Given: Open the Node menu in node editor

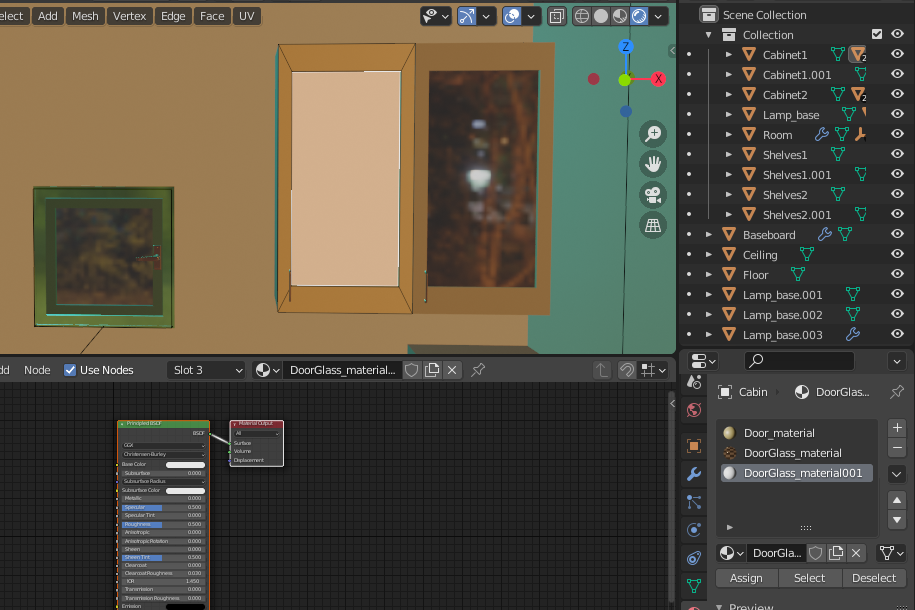Looking at the screenshot, I should [x=37, y=370].
